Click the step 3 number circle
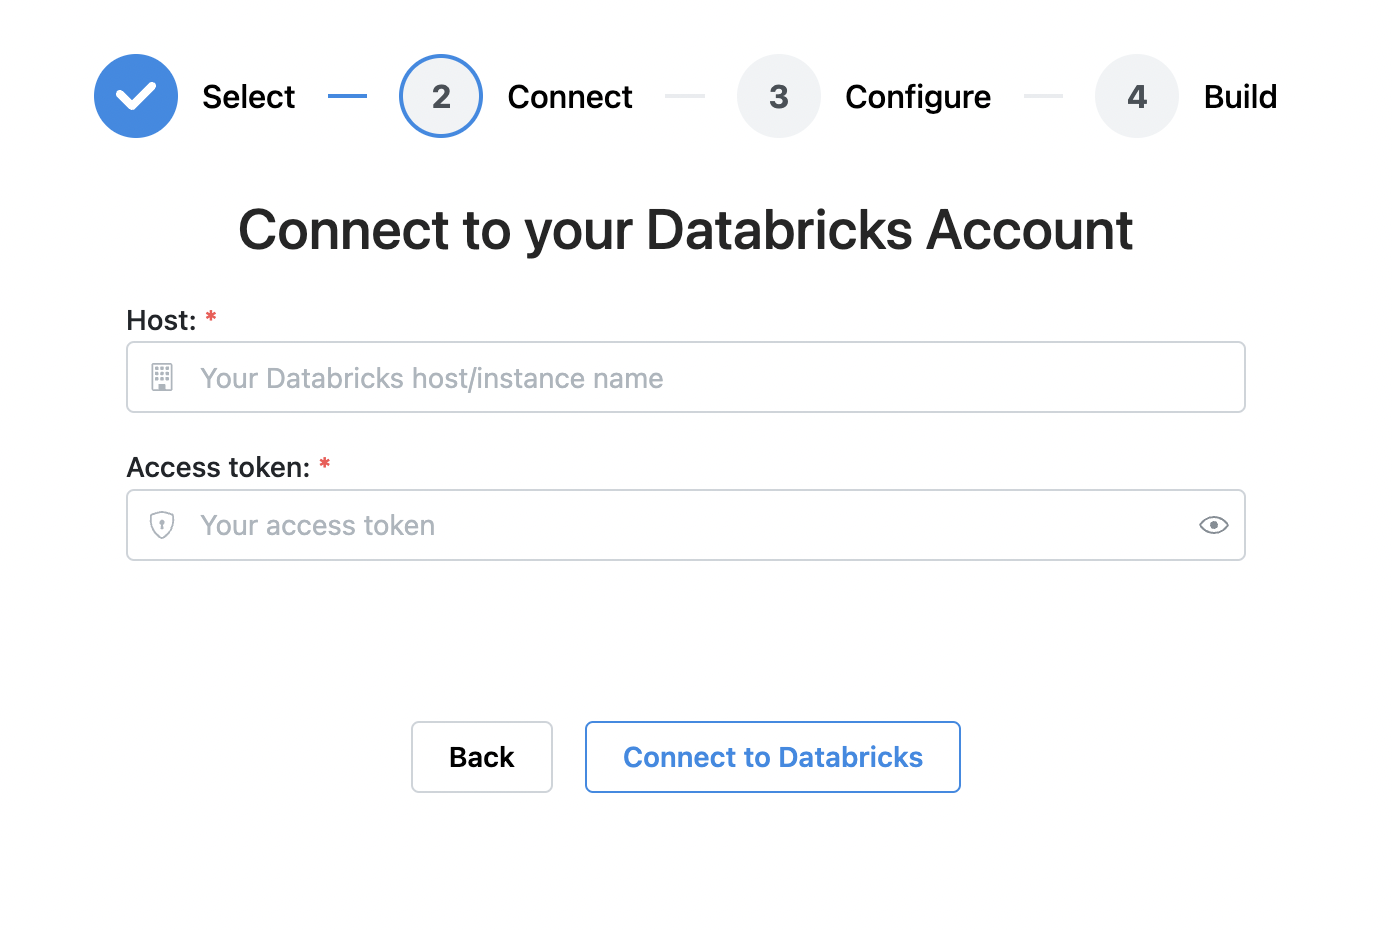The width and height of the screenshot is (1392, 930). pos(779,96)
